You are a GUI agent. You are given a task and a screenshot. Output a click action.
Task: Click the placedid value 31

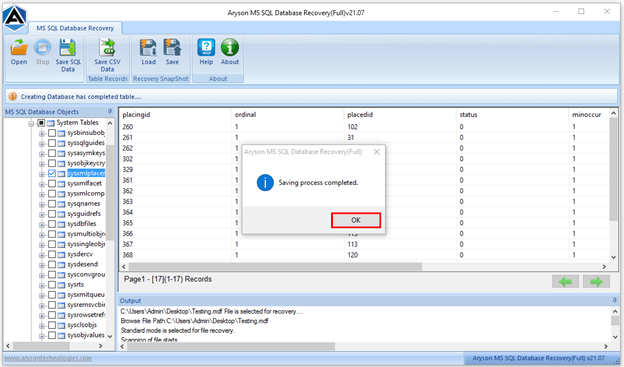pos(351,137)
